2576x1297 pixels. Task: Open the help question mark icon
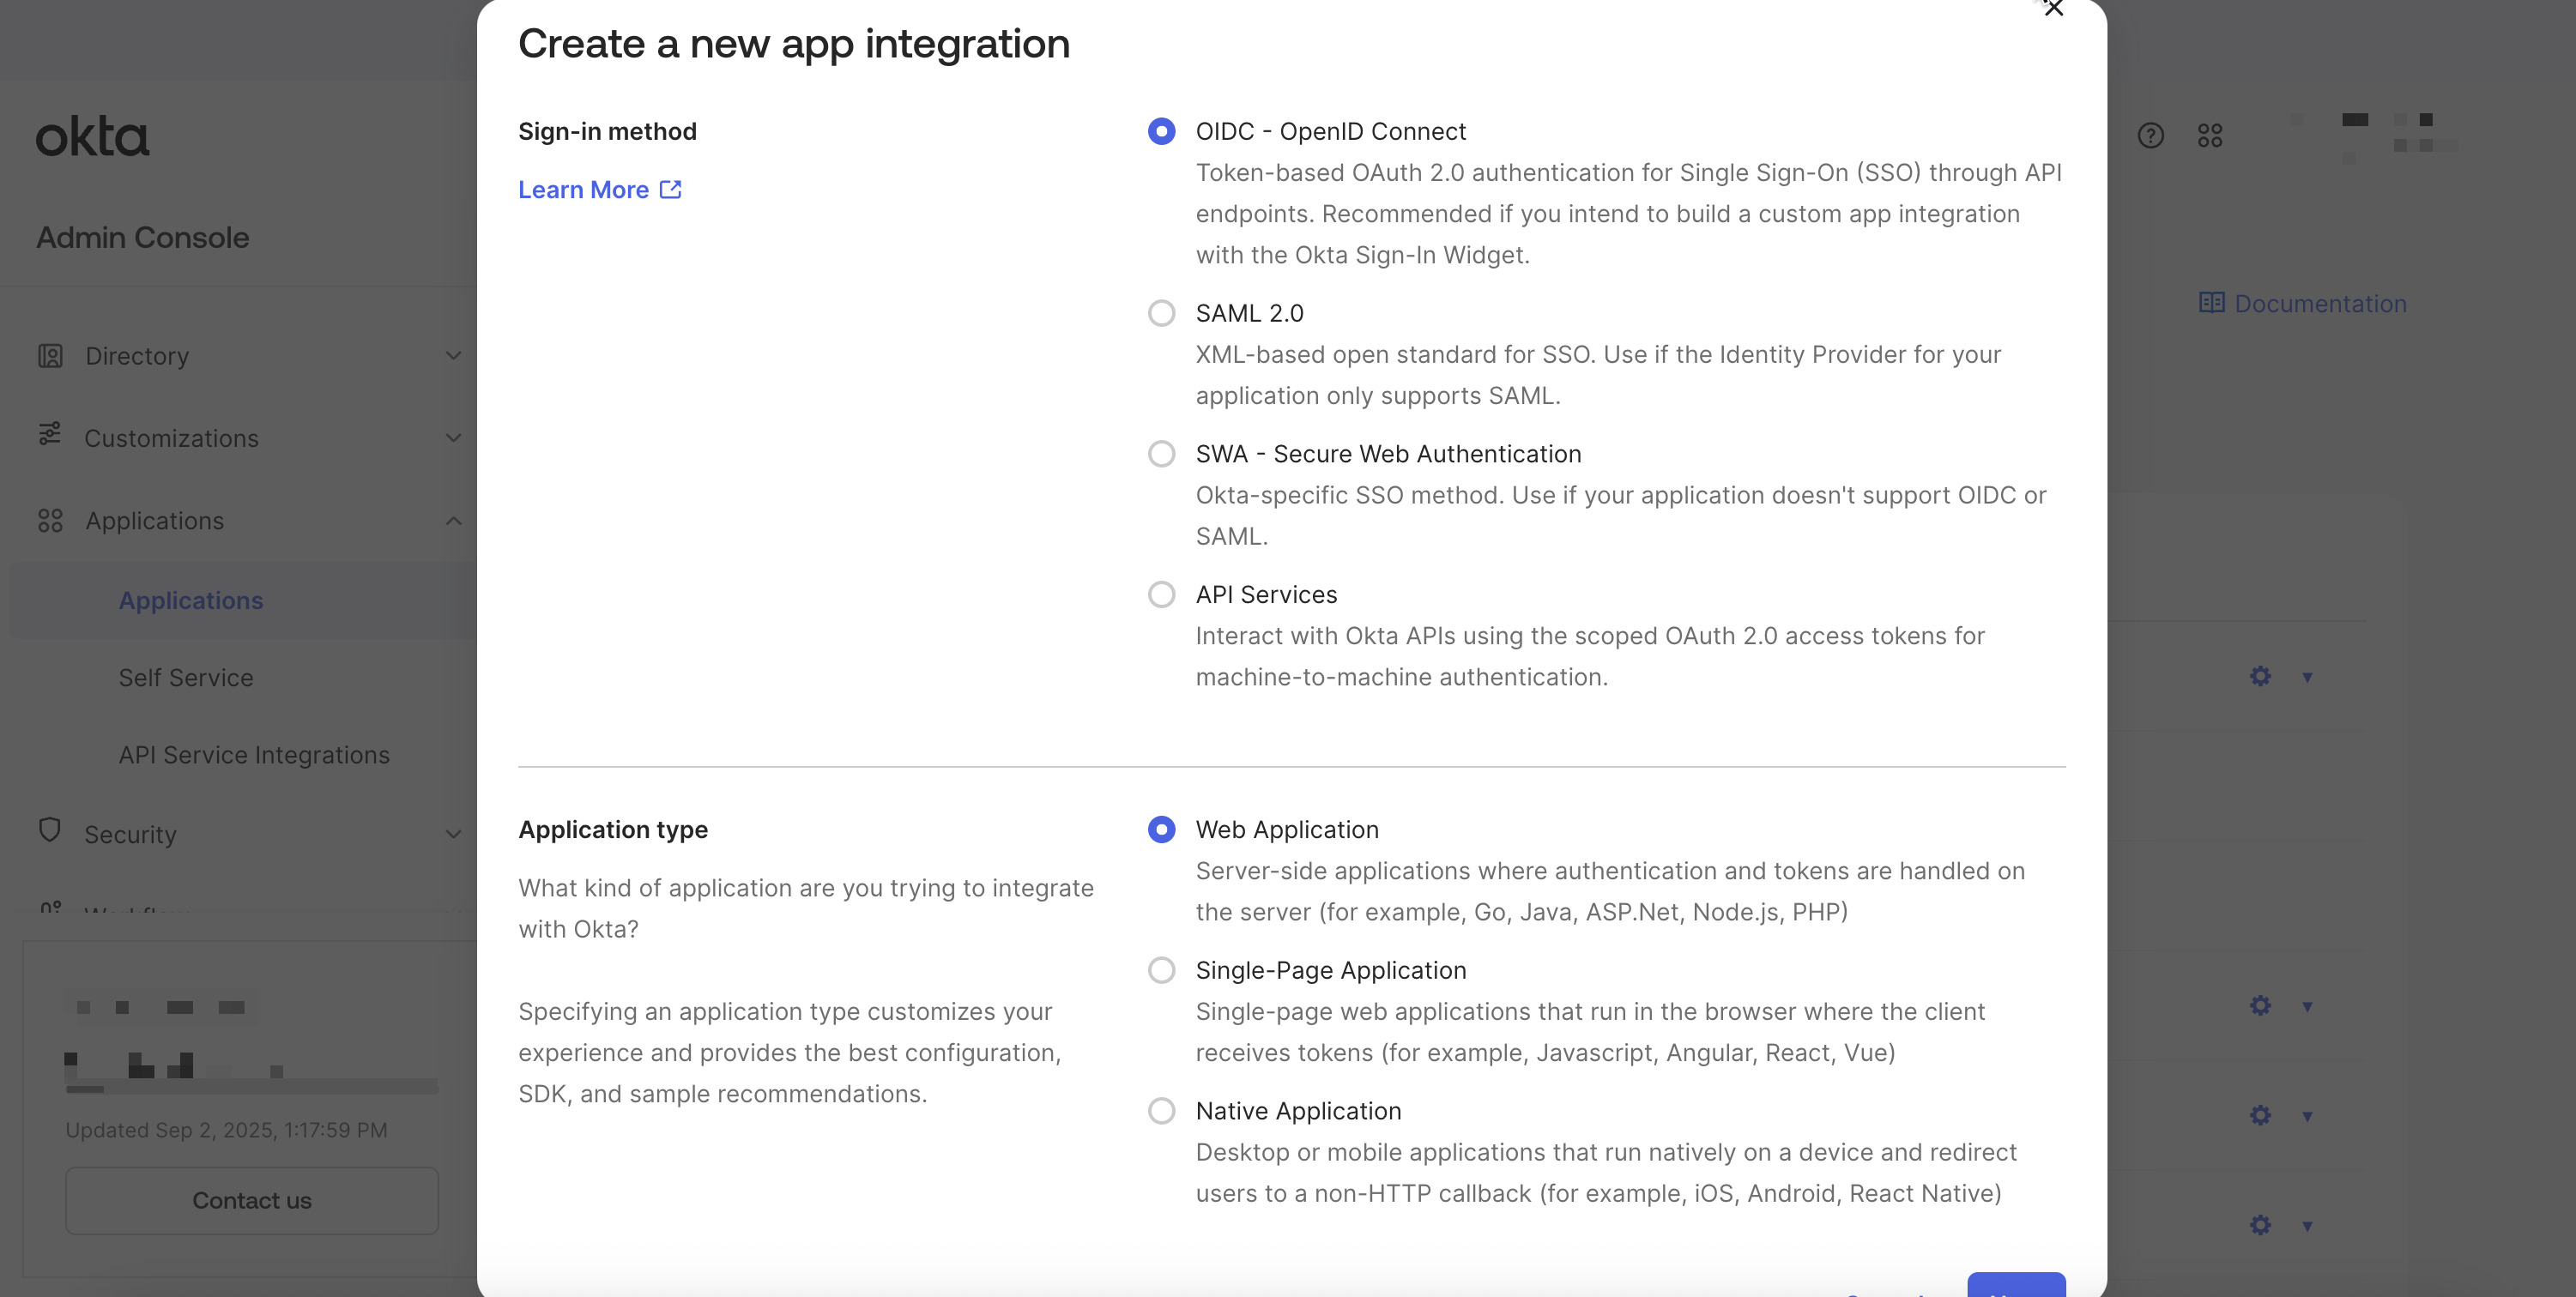coord(2150,136)
